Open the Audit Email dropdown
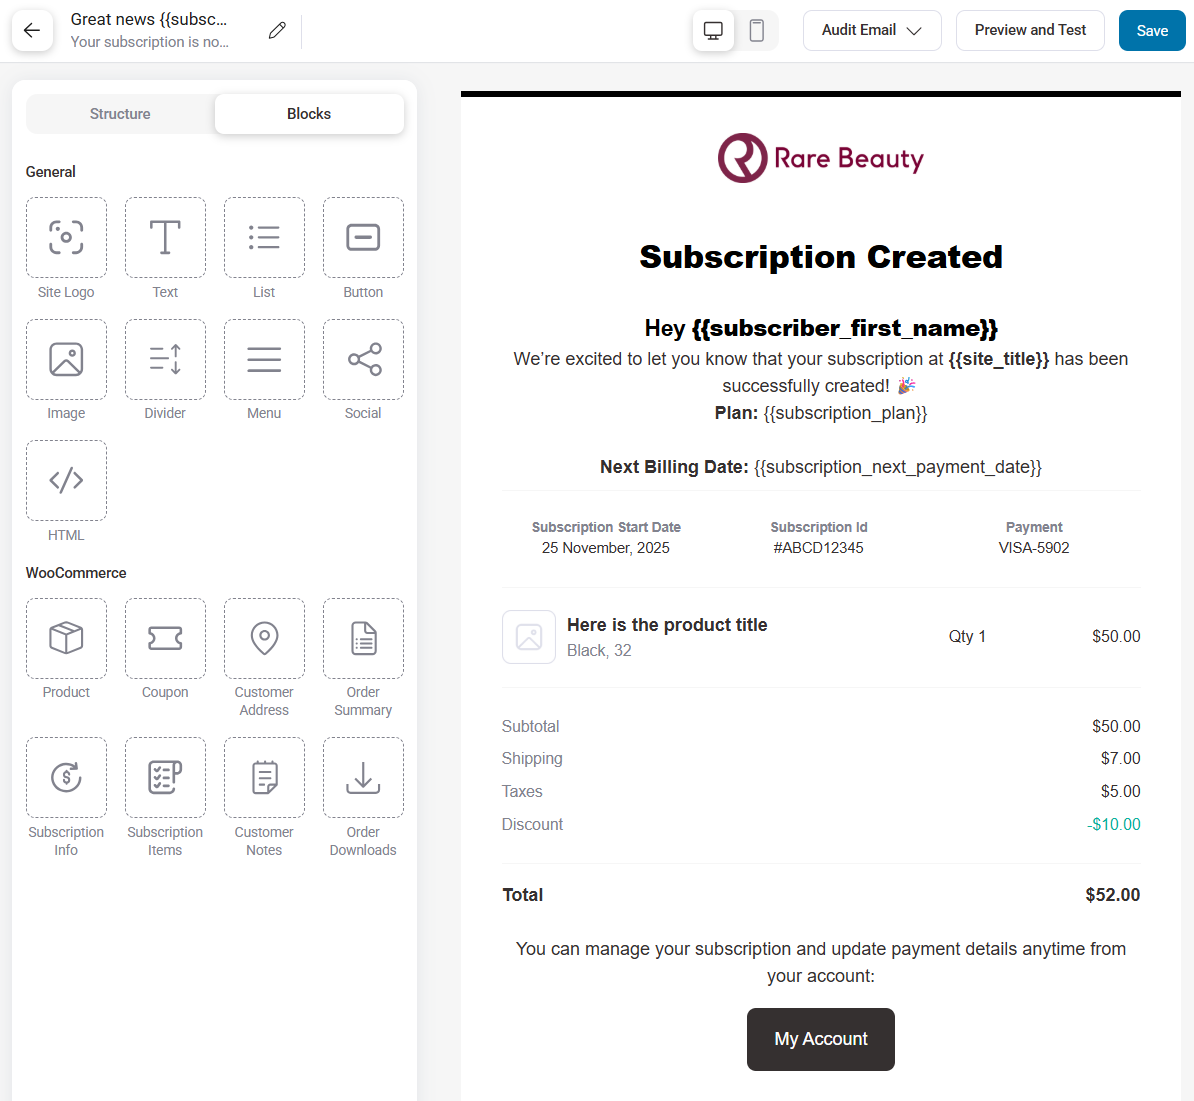Screen dimensions: 1194x1101 [871, 30]
